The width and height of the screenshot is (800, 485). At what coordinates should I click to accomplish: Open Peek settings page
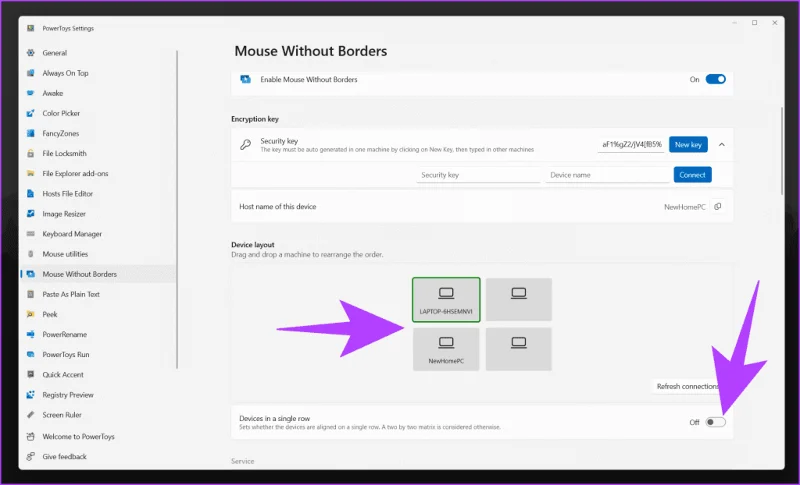[50, 314]
